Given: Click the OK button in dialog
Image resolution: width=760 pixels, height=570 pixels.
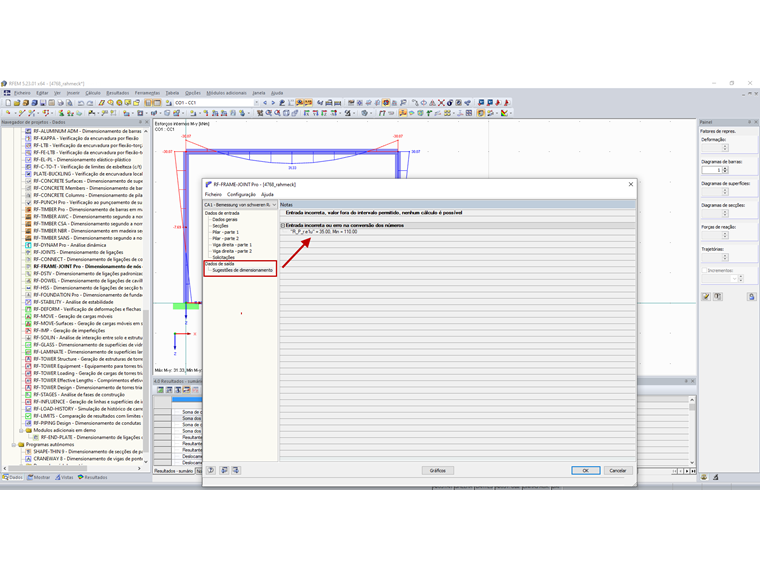Looking at the screenshot, I should (586, 471).
